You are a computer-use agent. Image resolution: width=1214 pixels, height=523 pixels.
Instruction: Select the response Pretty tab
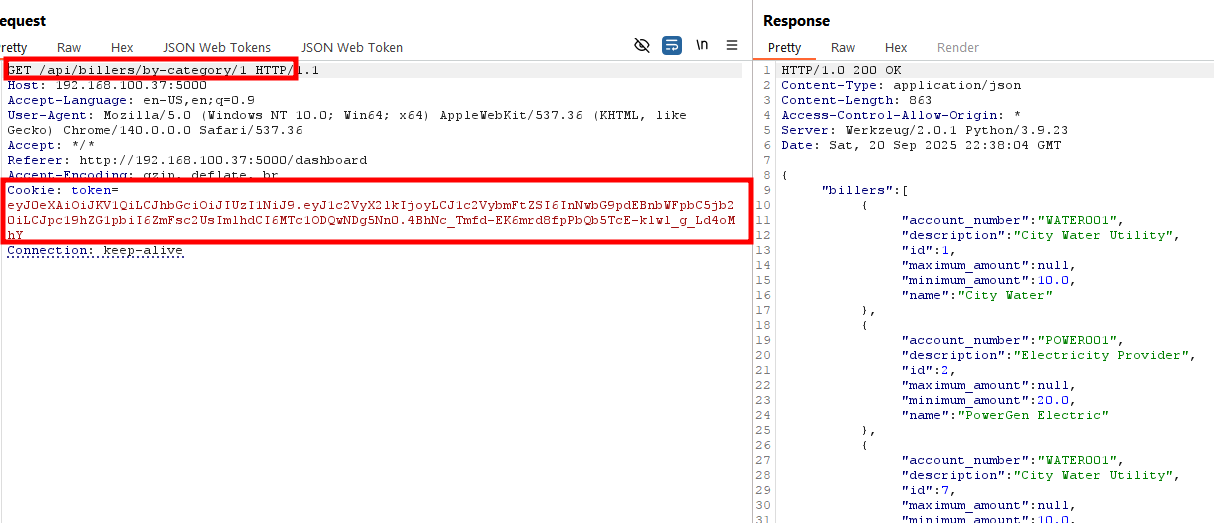coord(784,47)
